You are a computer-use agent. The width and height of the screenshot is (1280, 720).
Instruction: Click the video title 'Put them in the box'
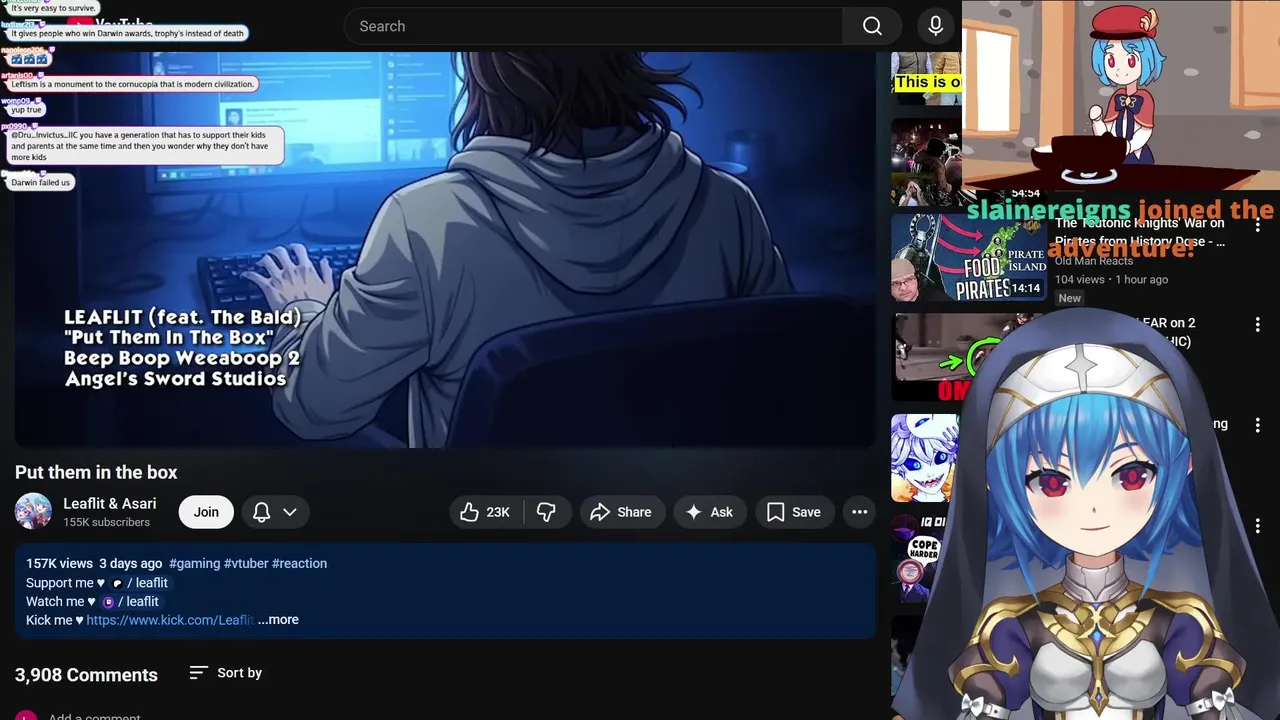[96, 472]
